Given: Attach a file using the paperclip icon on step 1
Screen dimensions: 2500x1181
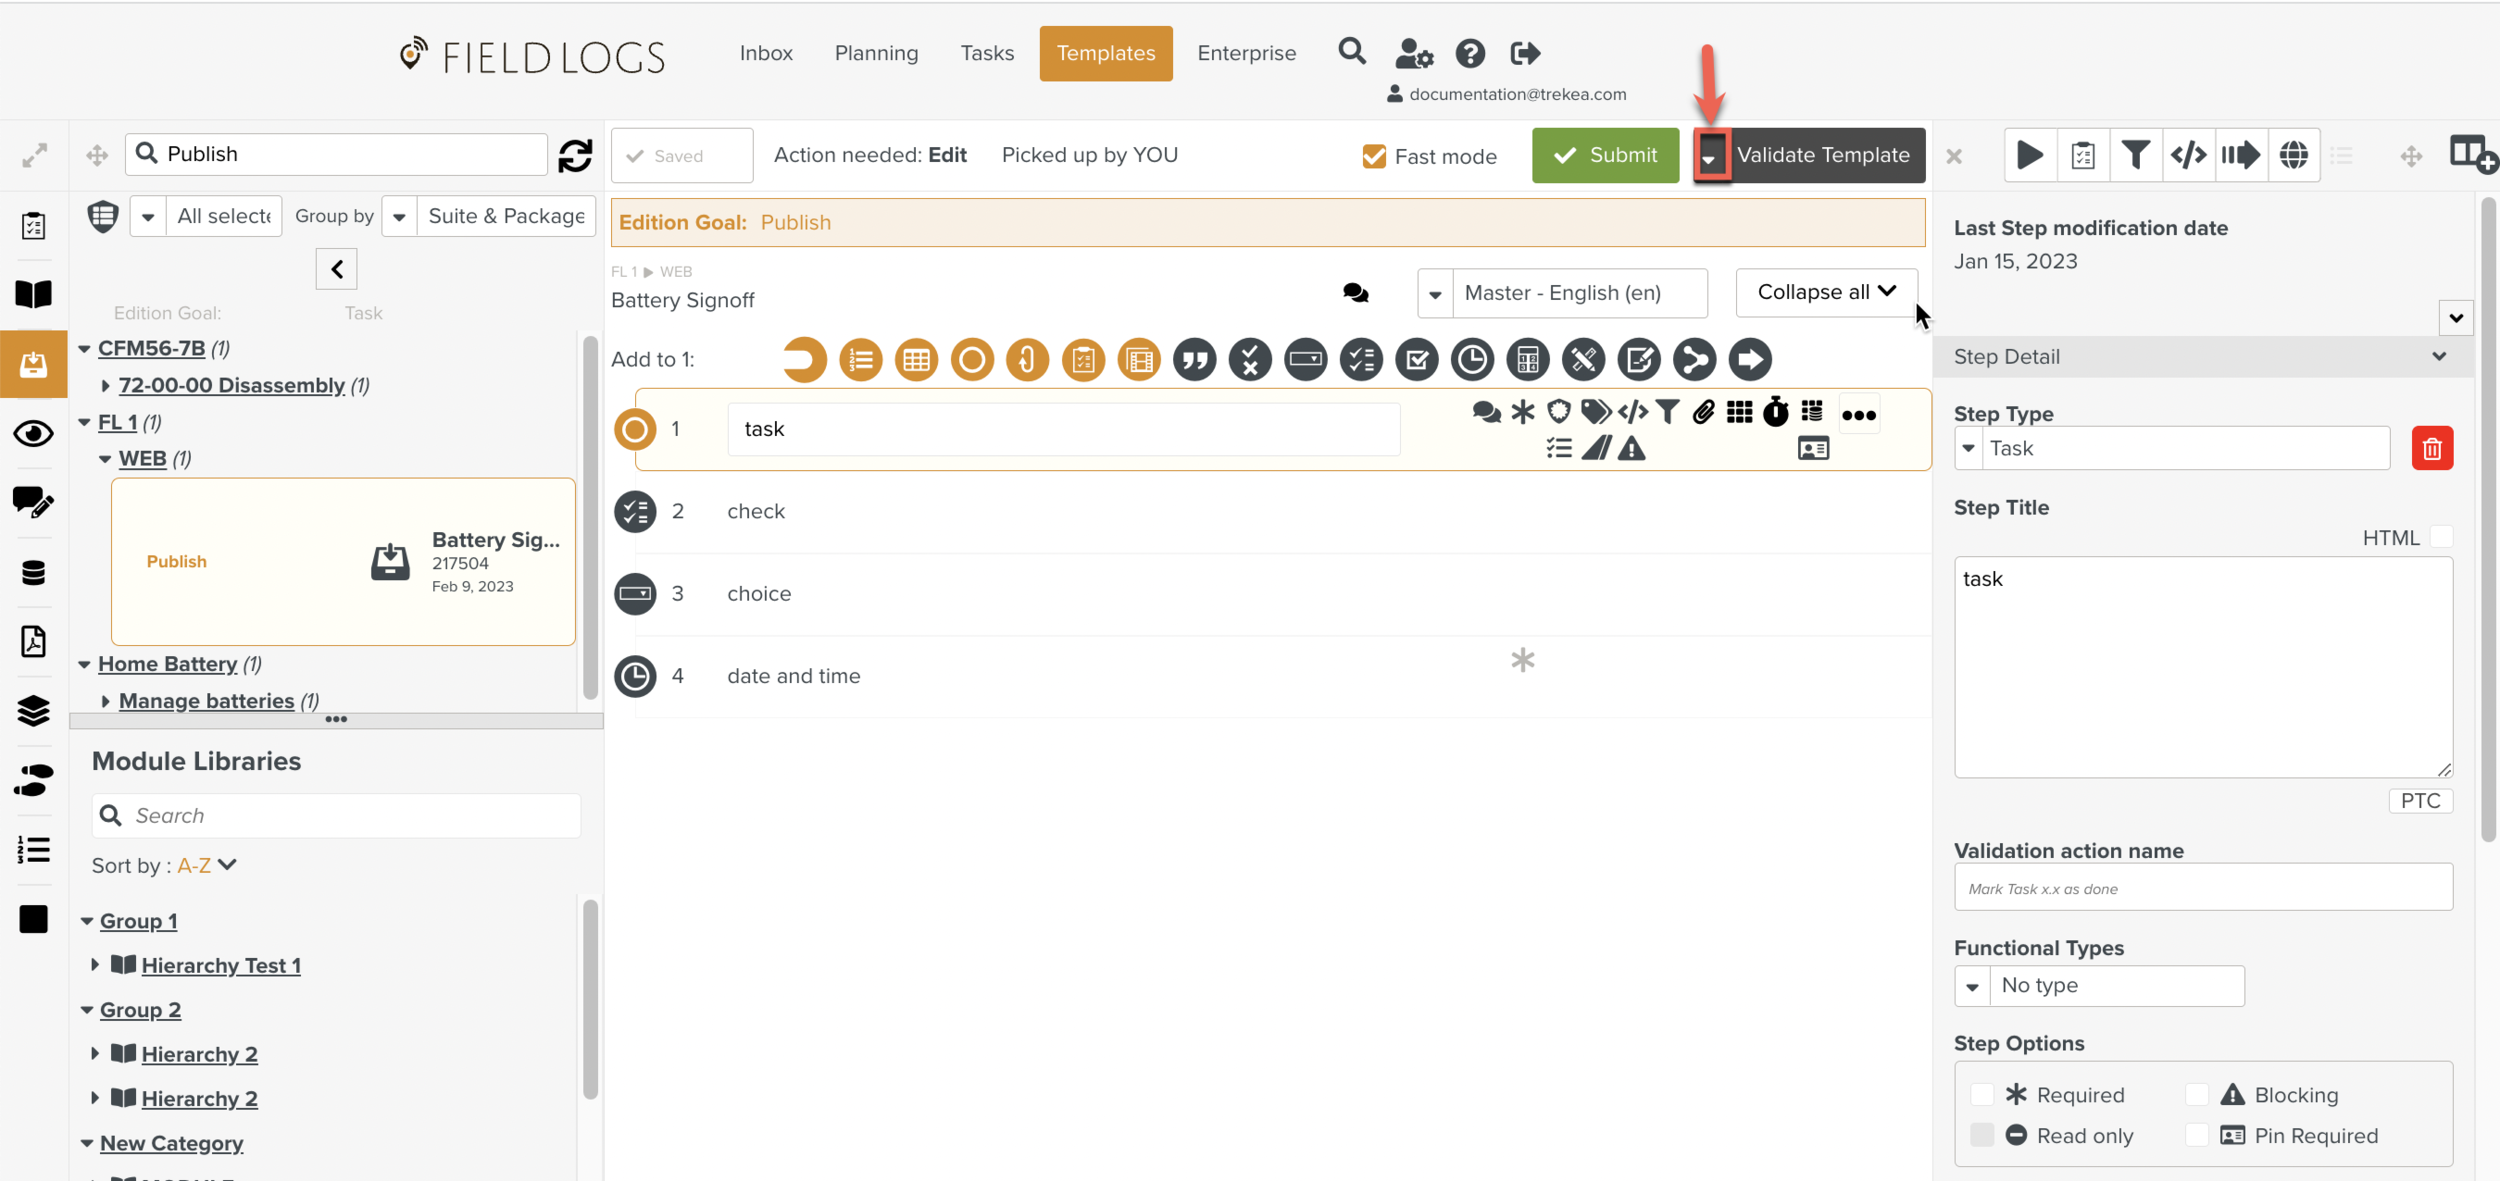Looking at the screenshot, I should point(1702,411).
